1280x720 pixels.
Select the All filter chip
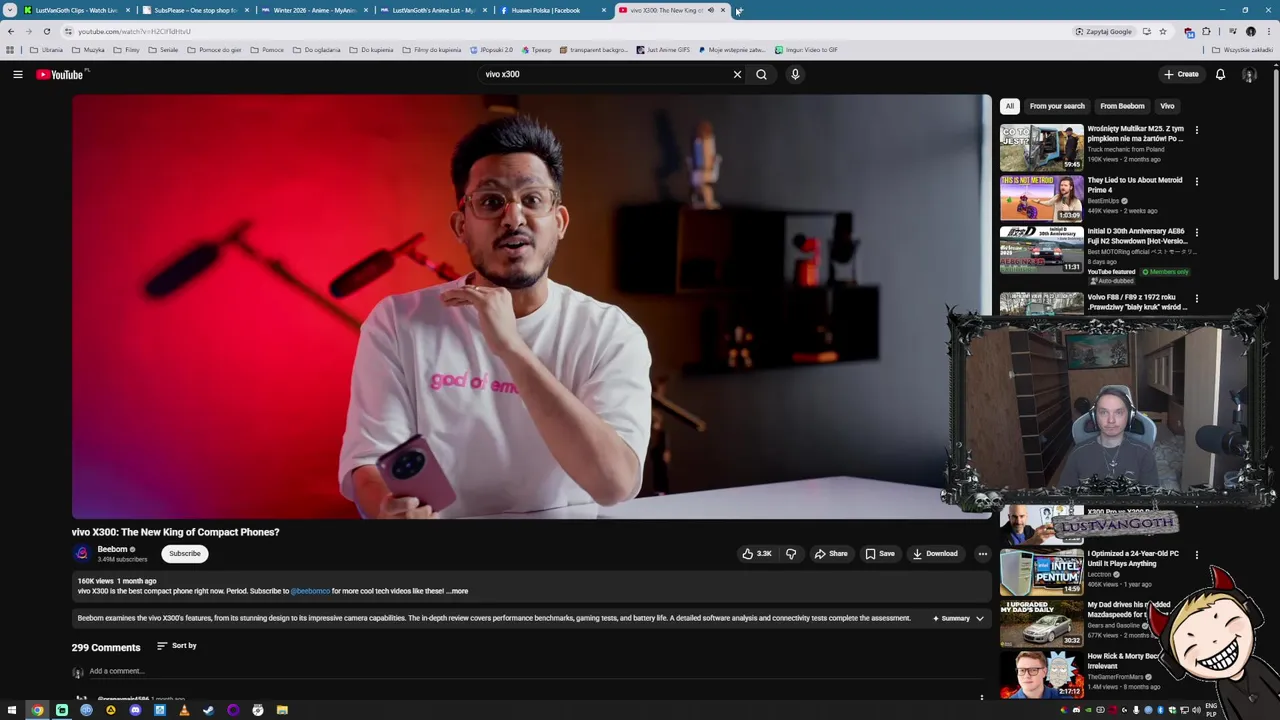1010,106
